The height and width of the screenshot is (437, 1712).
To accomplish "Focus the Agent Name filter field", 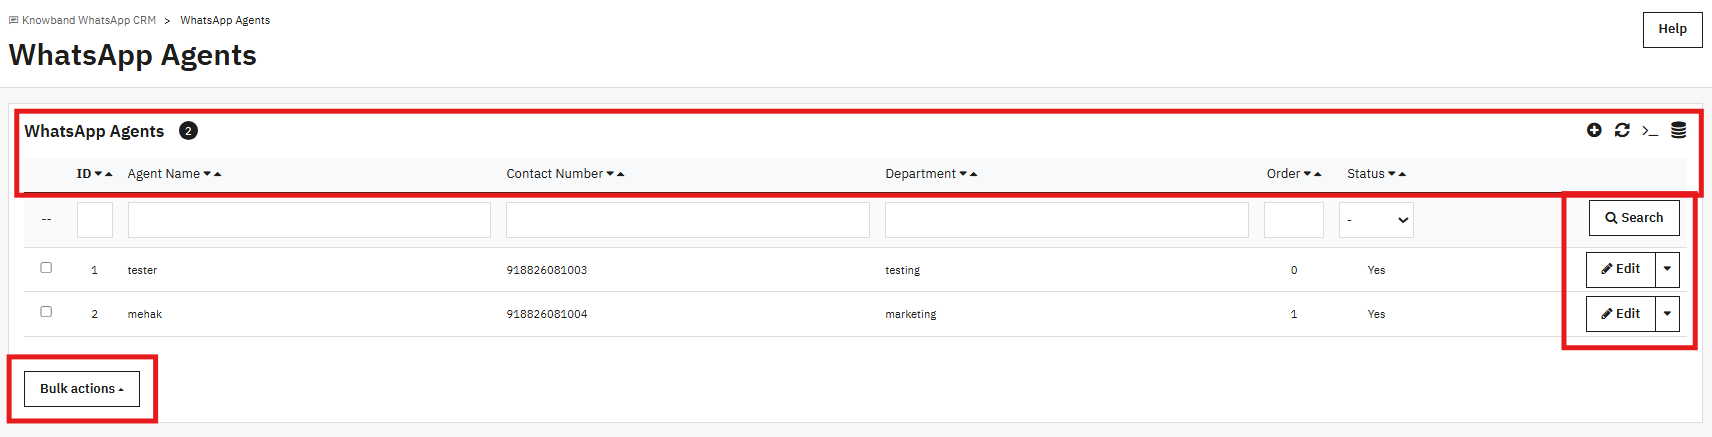I will [309, 220].
